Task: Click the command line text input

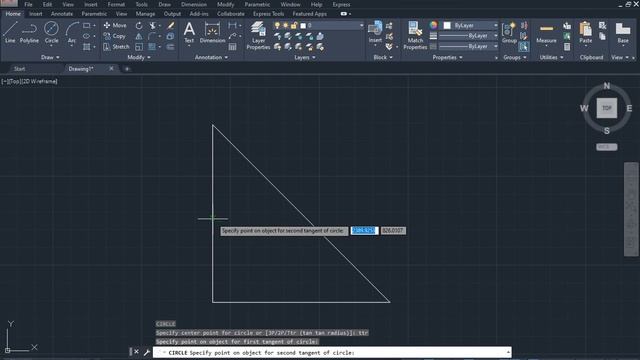Action: coord(332,352)
